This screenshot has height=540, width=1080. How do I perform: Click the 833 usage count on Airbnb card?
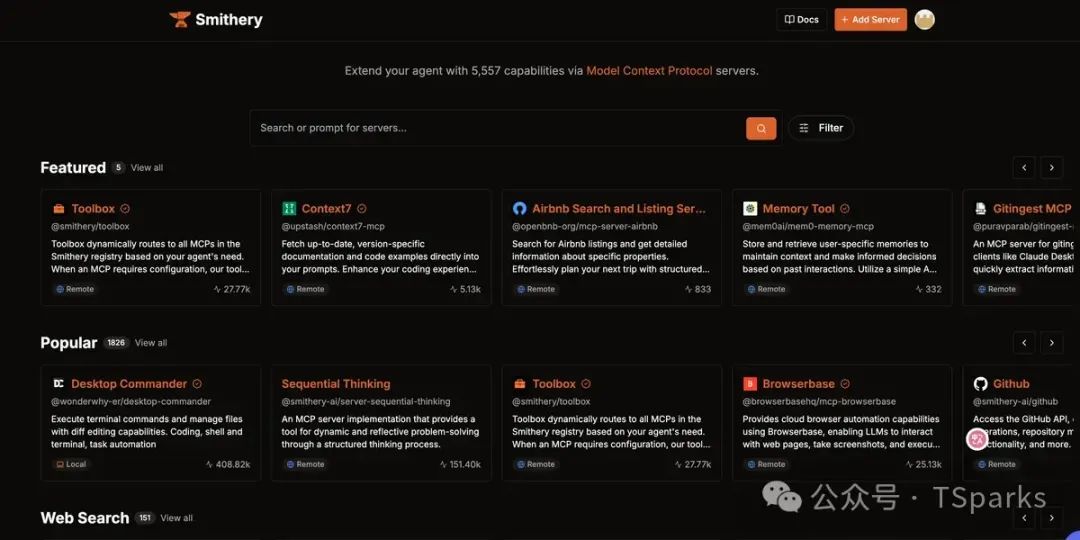coord(698,289)
